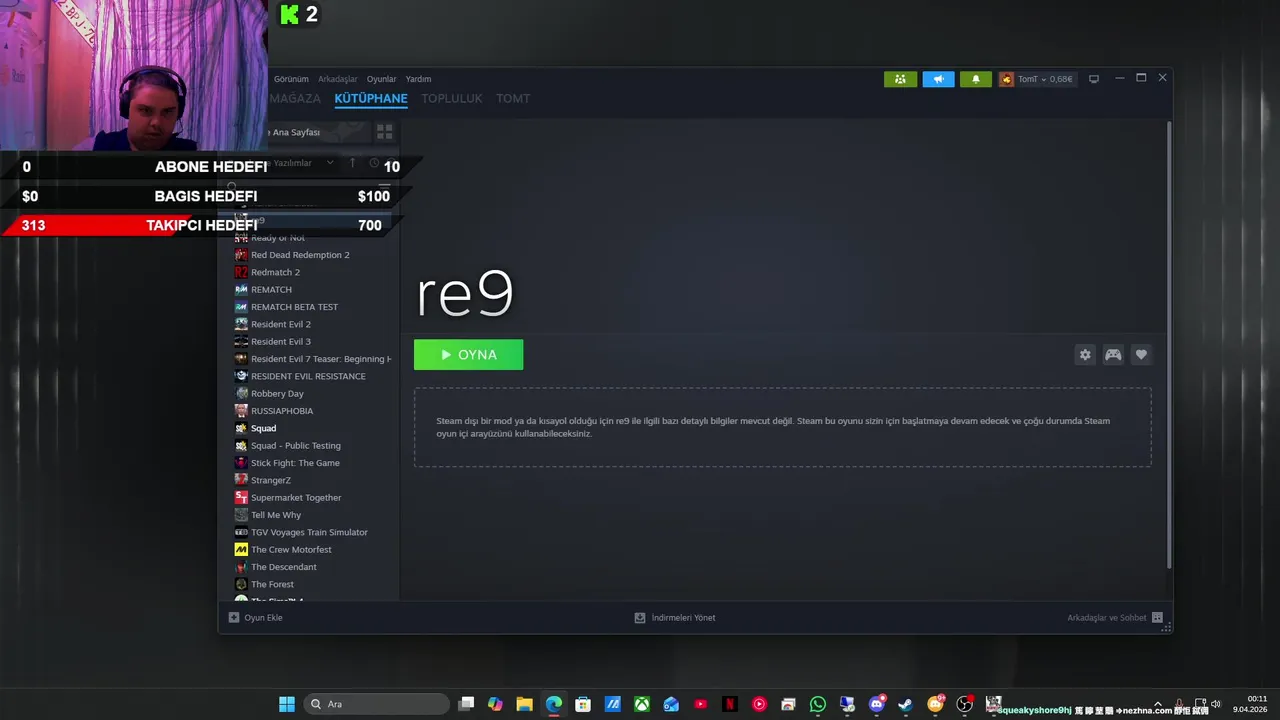Image resolution: width=1280 pixels, height=720 pixels.
Task: Click the Ara taskbar search box
Action: coord(376,704)
